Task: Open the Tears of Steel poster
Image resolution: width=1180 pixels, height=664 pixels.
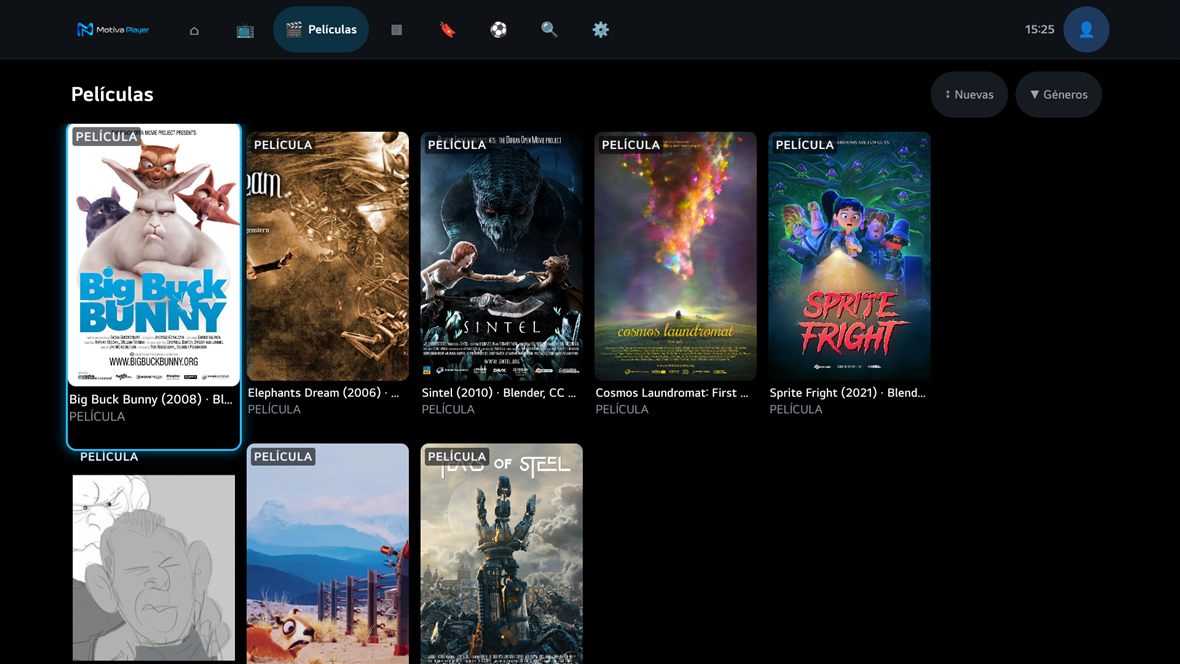Action: tap(502, 553)
